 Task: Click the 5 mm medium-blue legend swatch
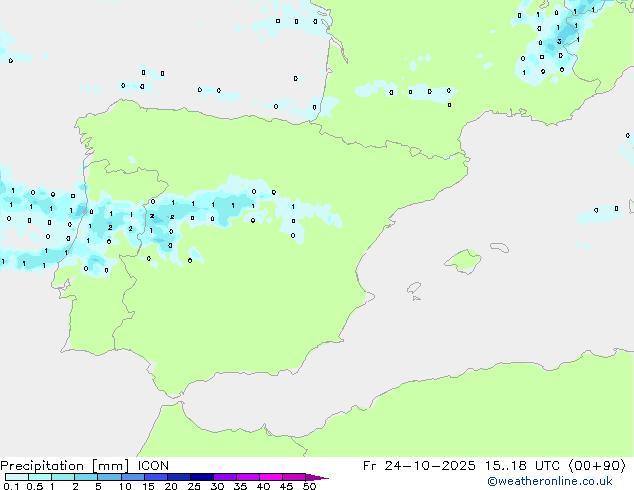[x=110, y=477]
